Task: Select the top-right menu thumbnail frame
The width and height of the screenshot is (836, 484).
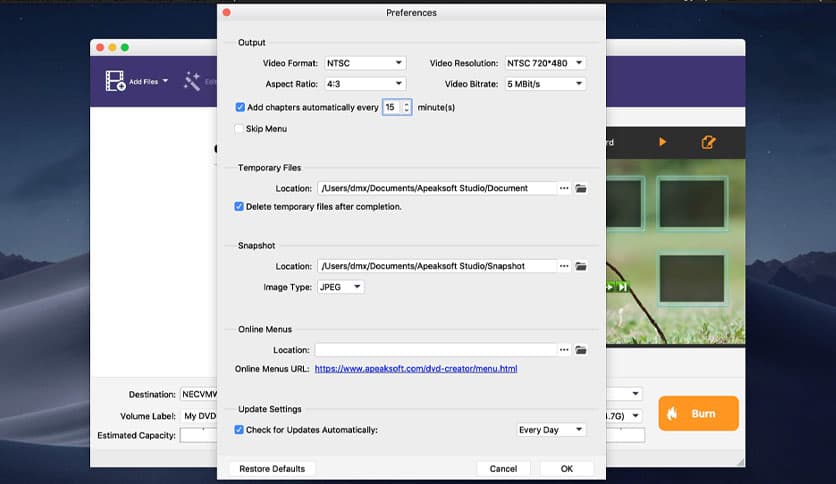Action: (x=692, y=203)
